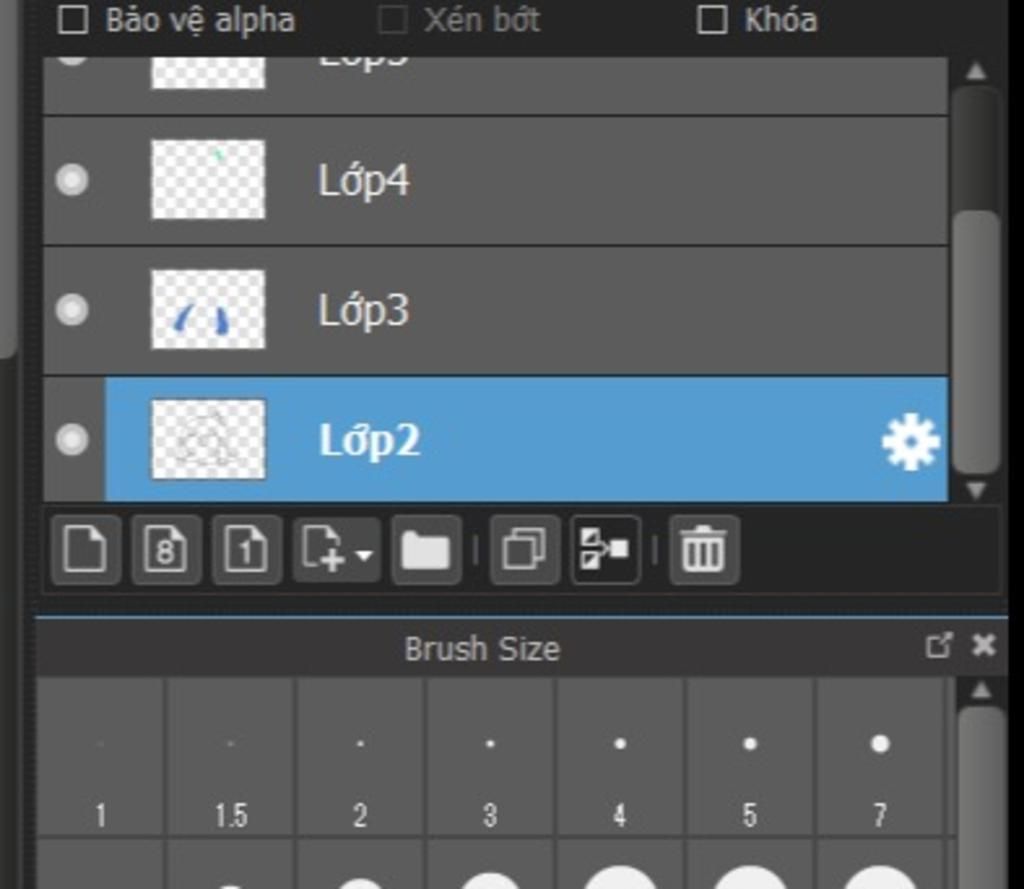Undock the Brush Size panel
This screenshot has height=889, width=1024.
pyautogui.click(x=939, y=645)
